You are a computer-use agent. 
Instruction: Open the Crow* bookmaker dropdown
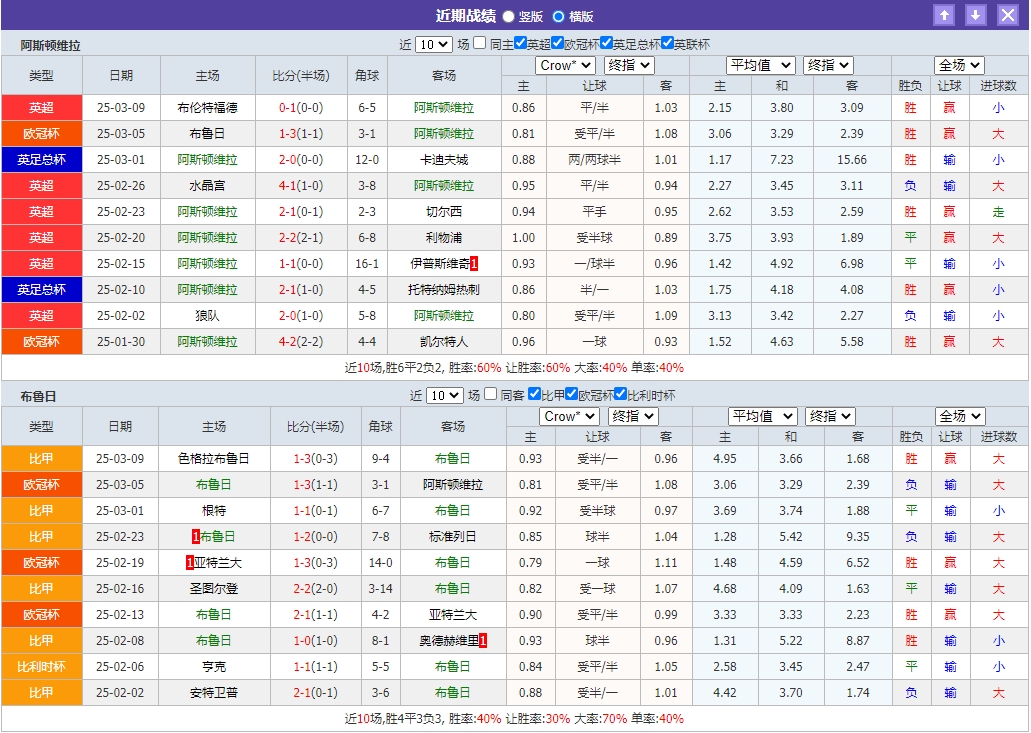[565, 64]
